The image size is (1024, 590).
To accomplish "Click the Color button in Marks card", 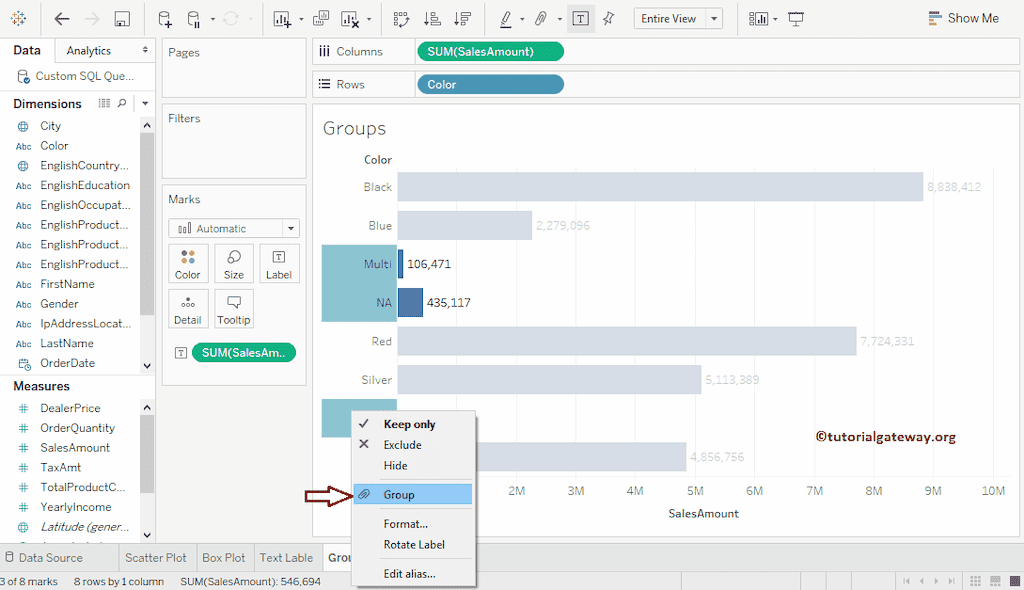I will [x=188, y=264].
